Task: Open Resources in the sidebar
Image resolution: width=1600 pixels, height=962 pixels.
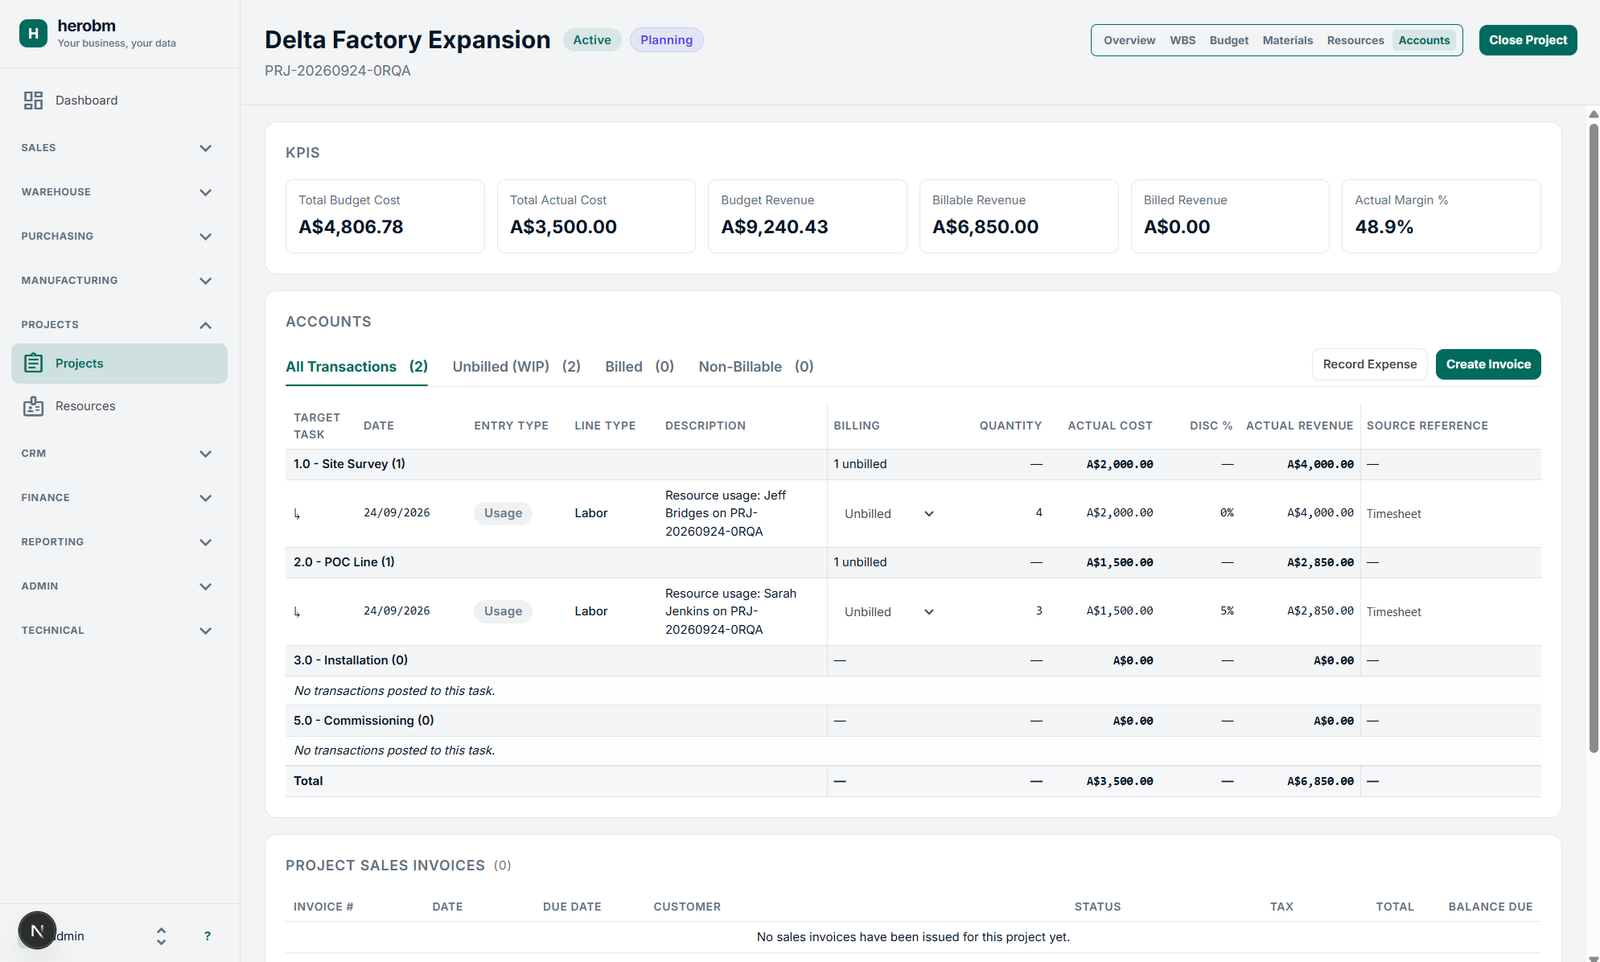Action: 119,406
